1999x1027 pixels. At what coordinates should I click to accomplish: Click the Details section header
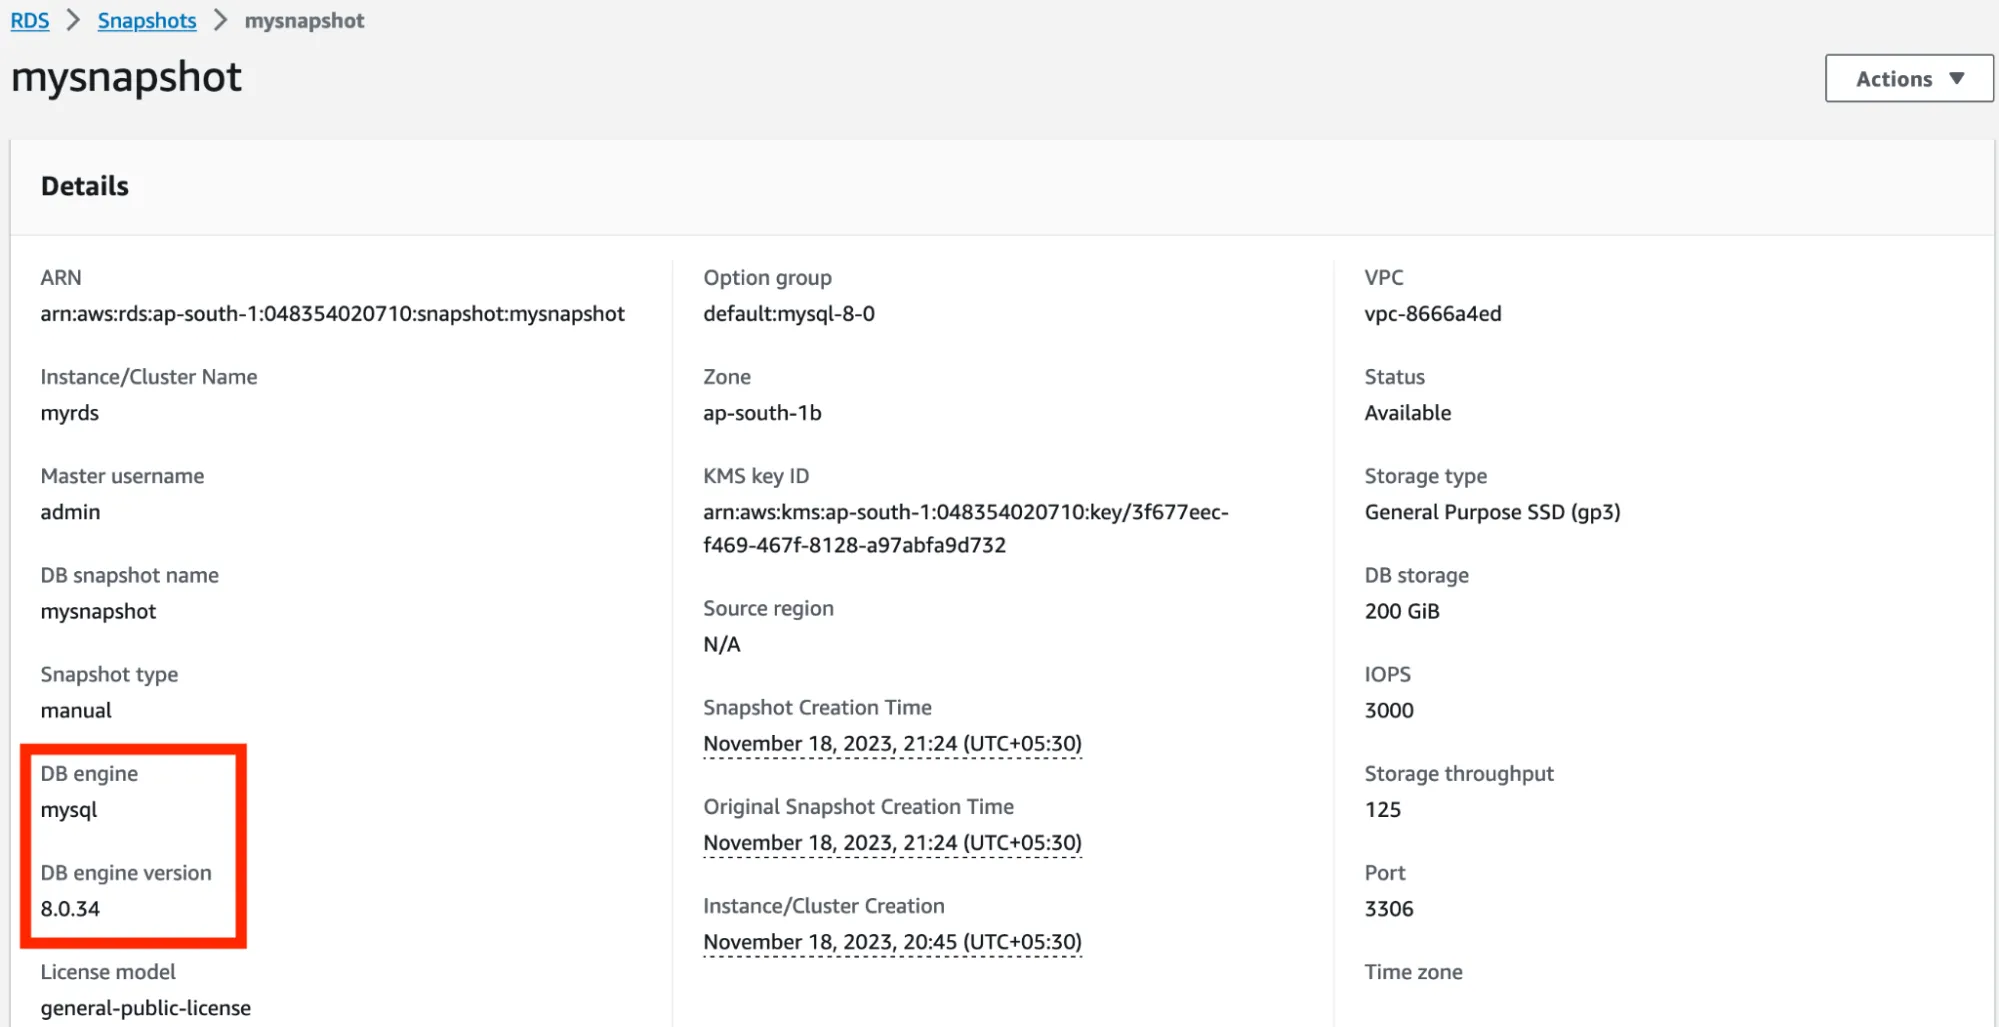tap(84, 185)
